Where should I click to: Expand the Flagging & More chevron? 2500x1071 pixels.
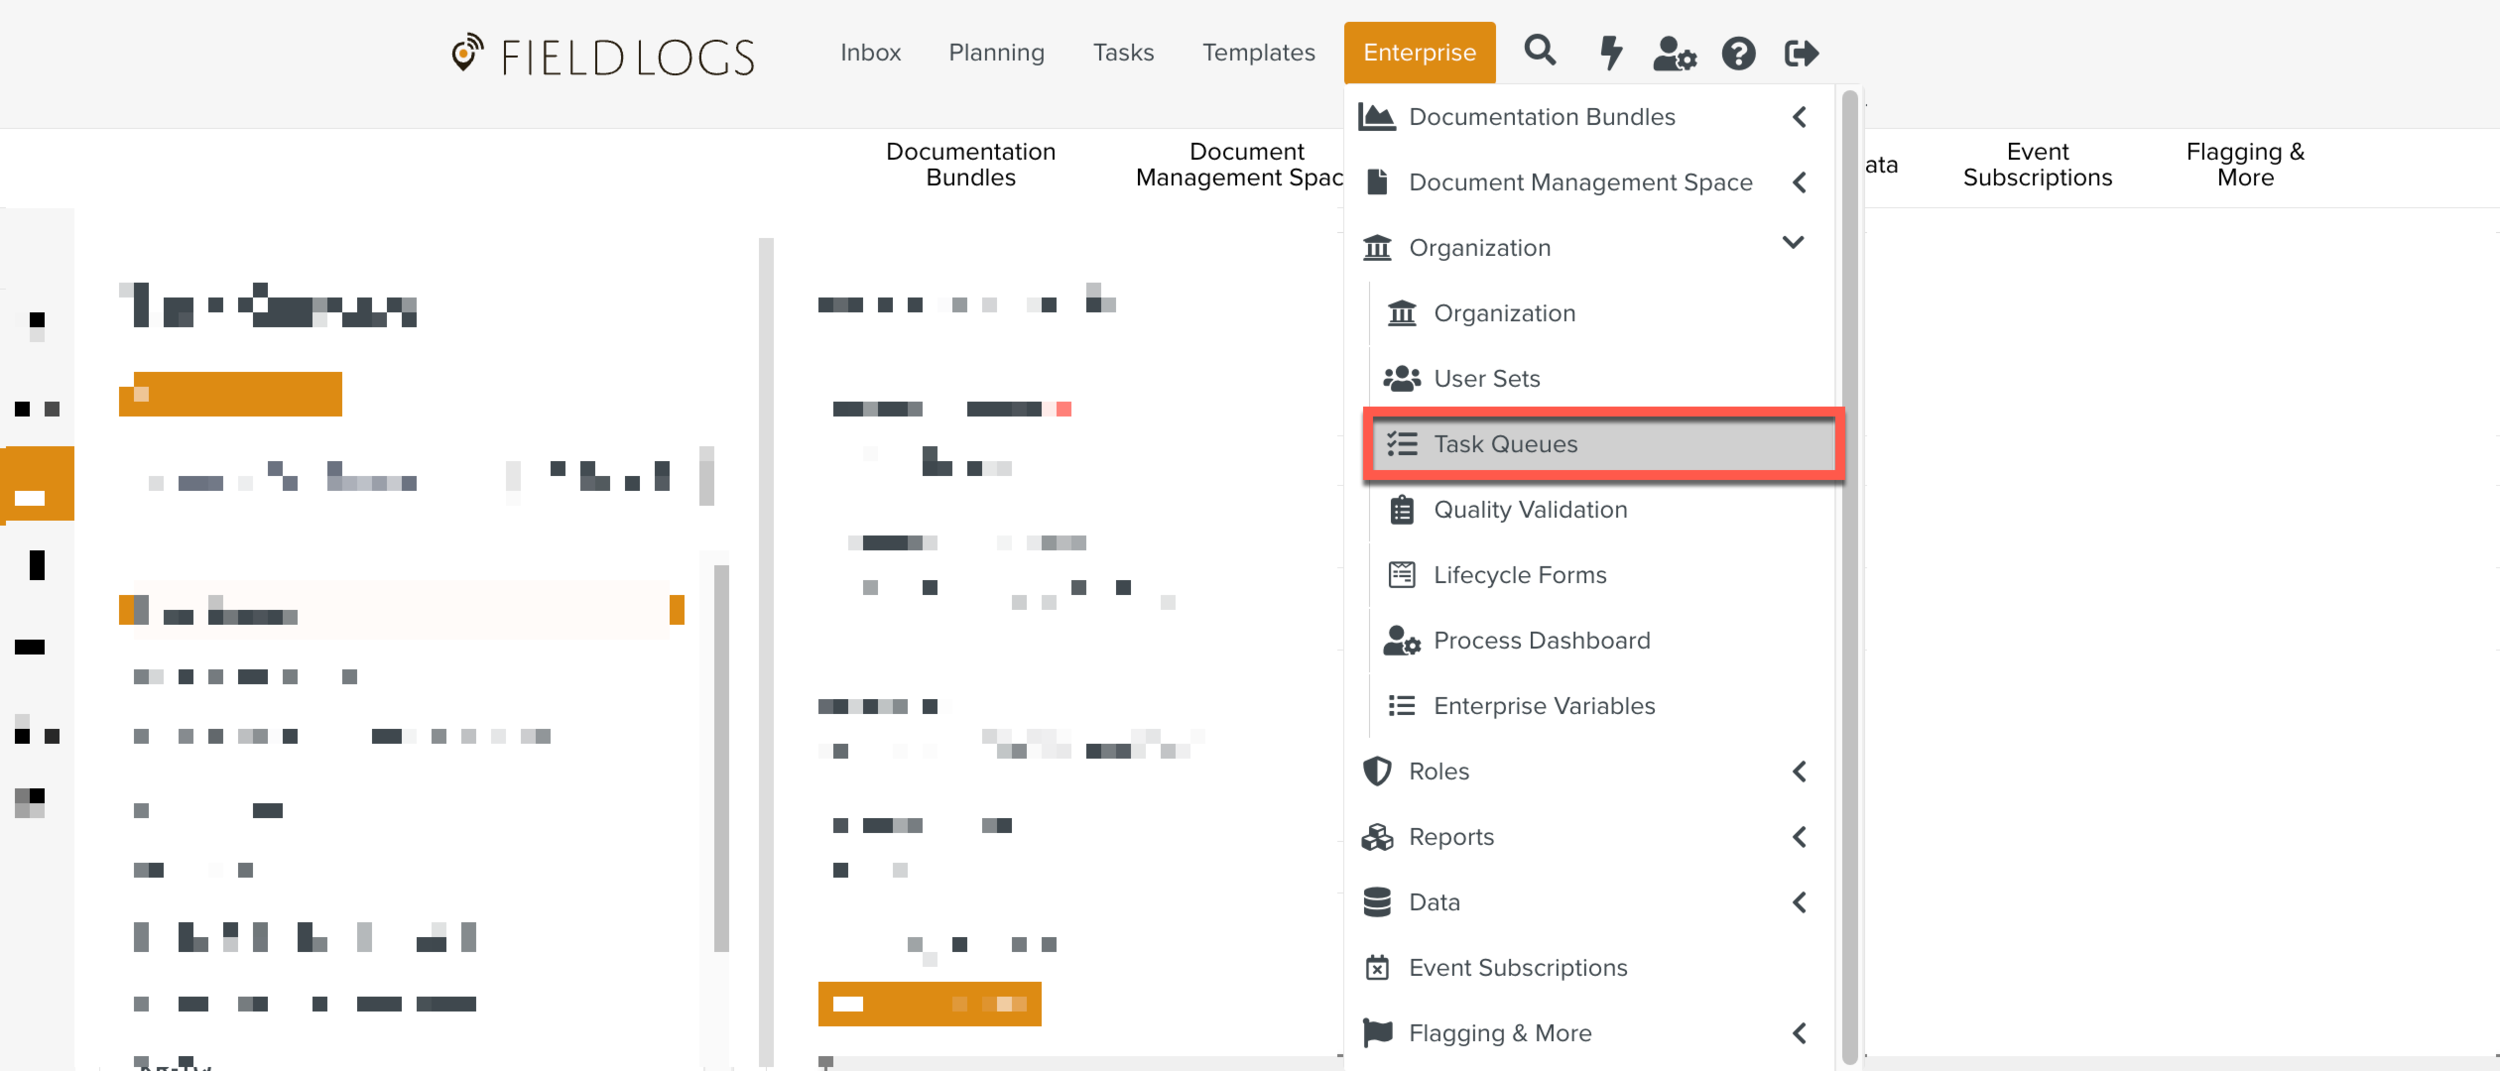(x=1799, y=1033)
